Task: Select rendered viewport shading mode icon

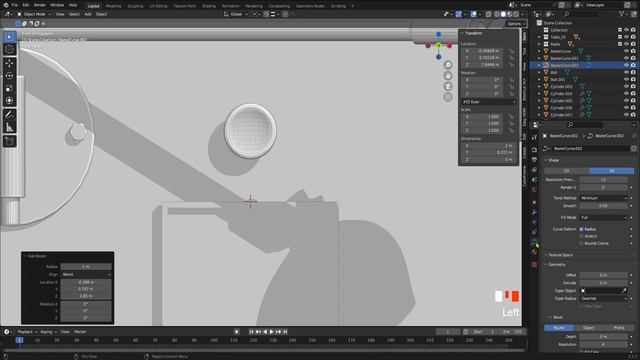Action: point(516,14)
